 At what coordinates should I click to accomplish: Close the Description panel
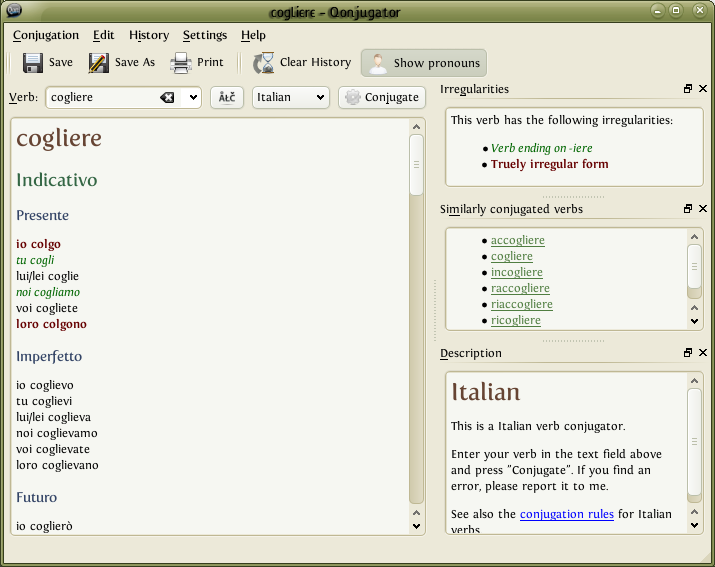[703, 353]
